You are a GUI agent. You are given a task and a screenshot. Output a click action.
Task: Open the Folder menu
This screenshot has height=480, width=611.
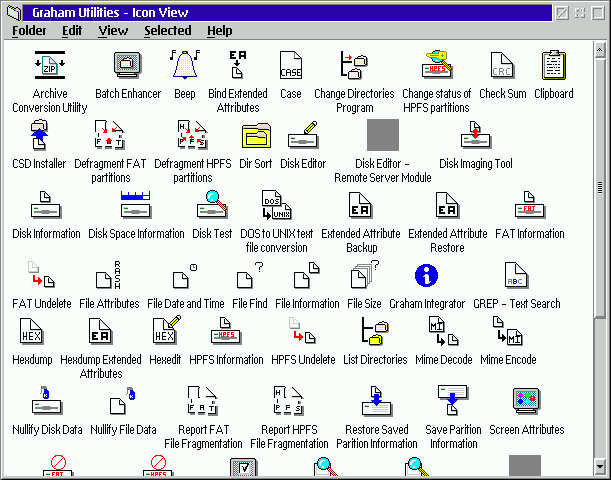click(x=30, y=31)
